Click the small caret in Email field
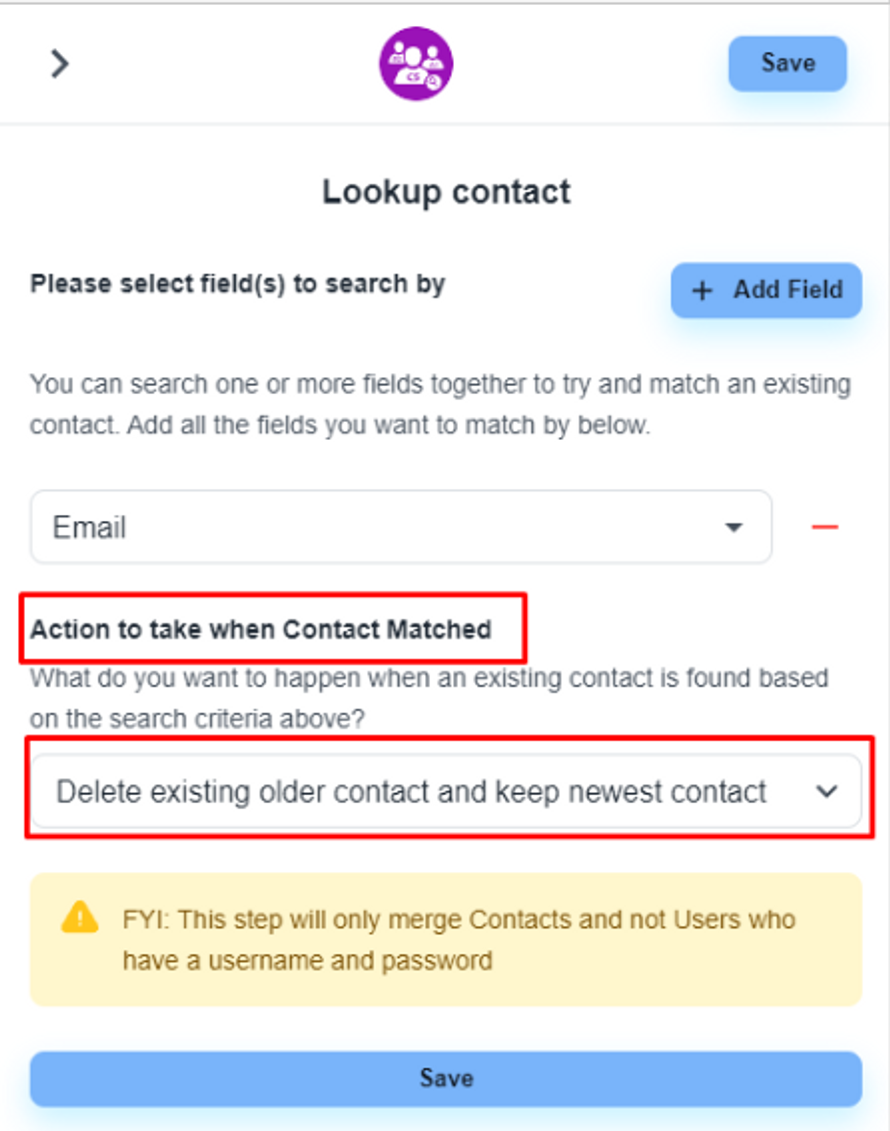This screenshot has width=890, height=1131. click(734, 527)
